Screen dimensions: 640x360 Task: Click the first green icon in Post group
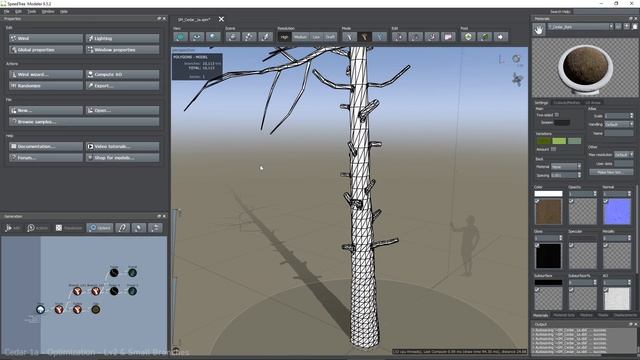[468, 37]
